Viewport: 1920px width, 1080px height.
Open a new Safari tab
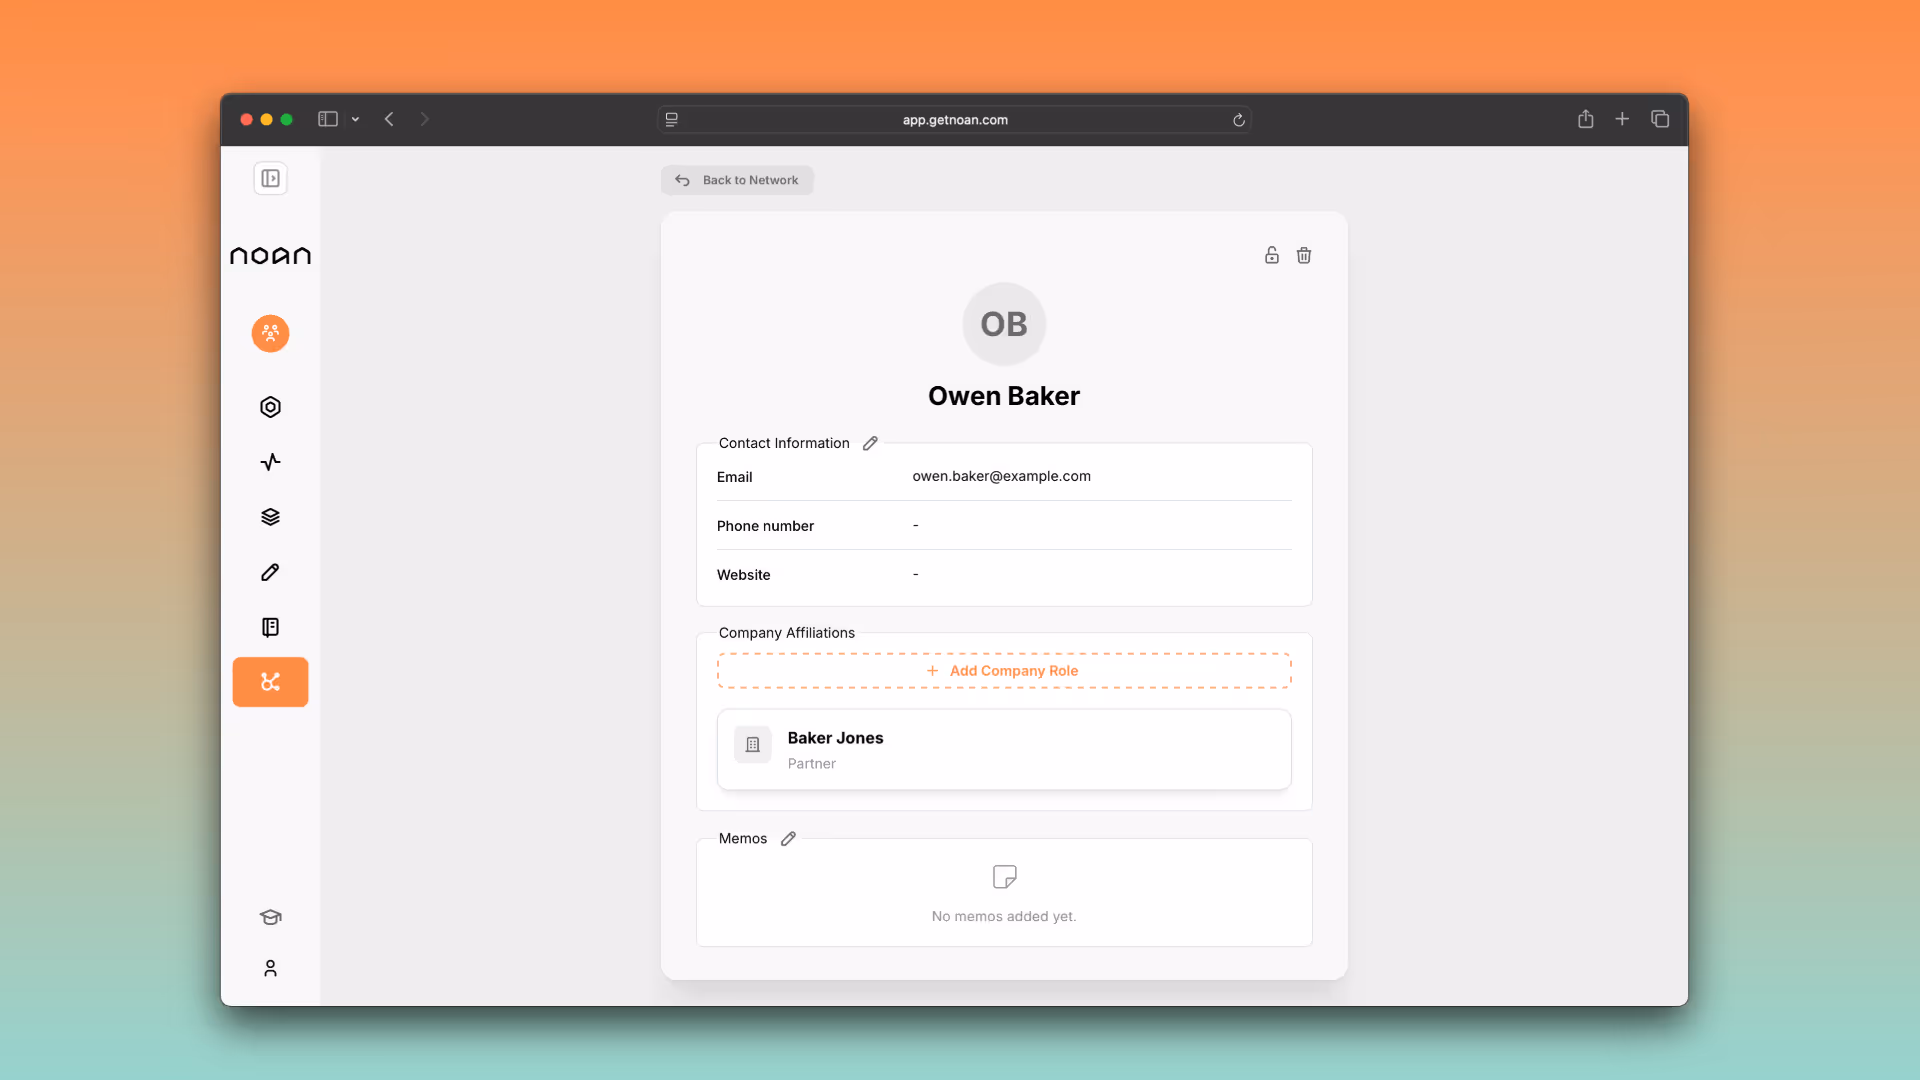(x=1622, y=119)
